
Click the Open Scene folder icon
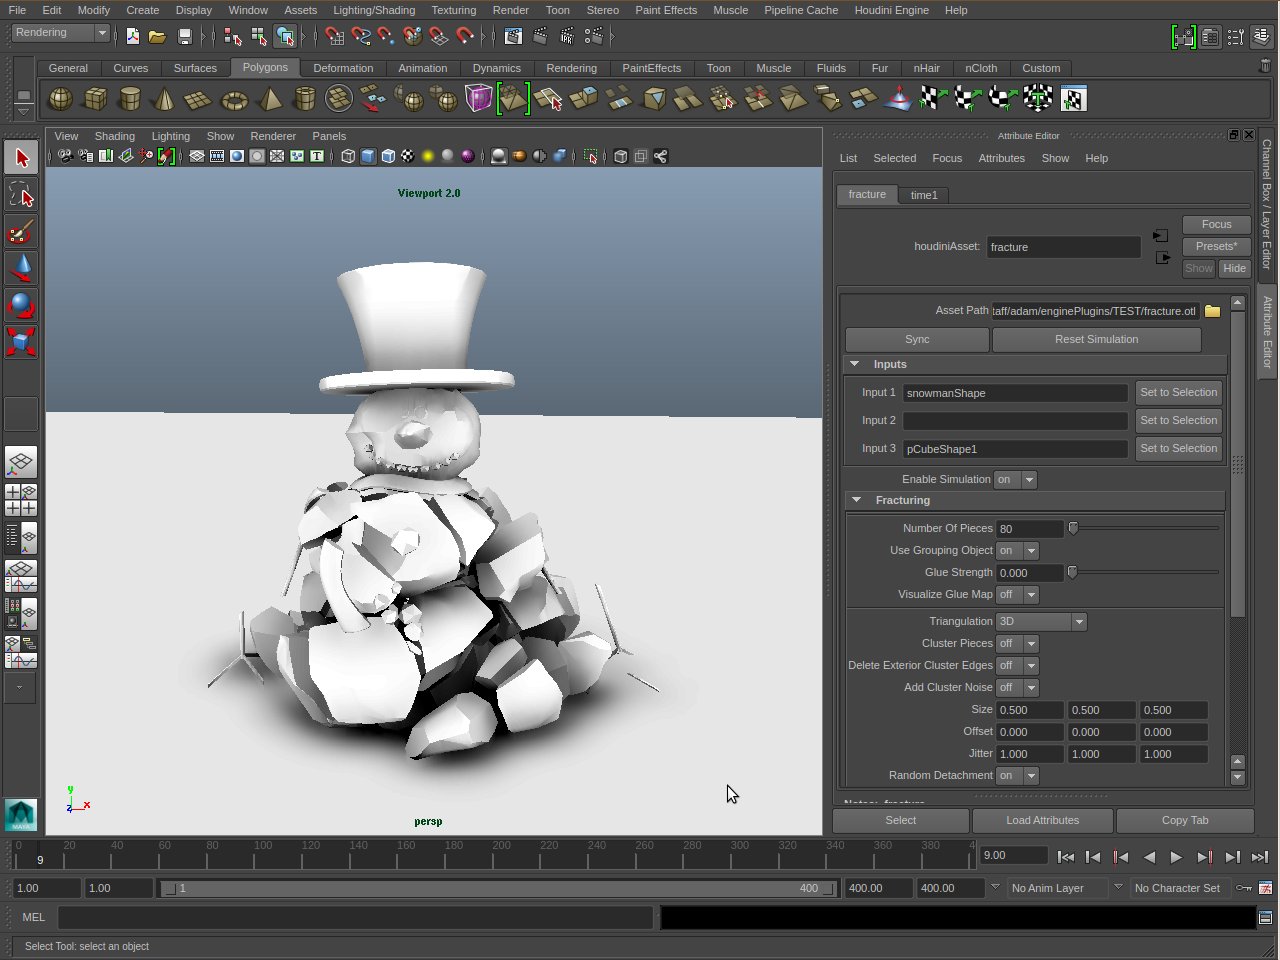[x=157, y=36]
